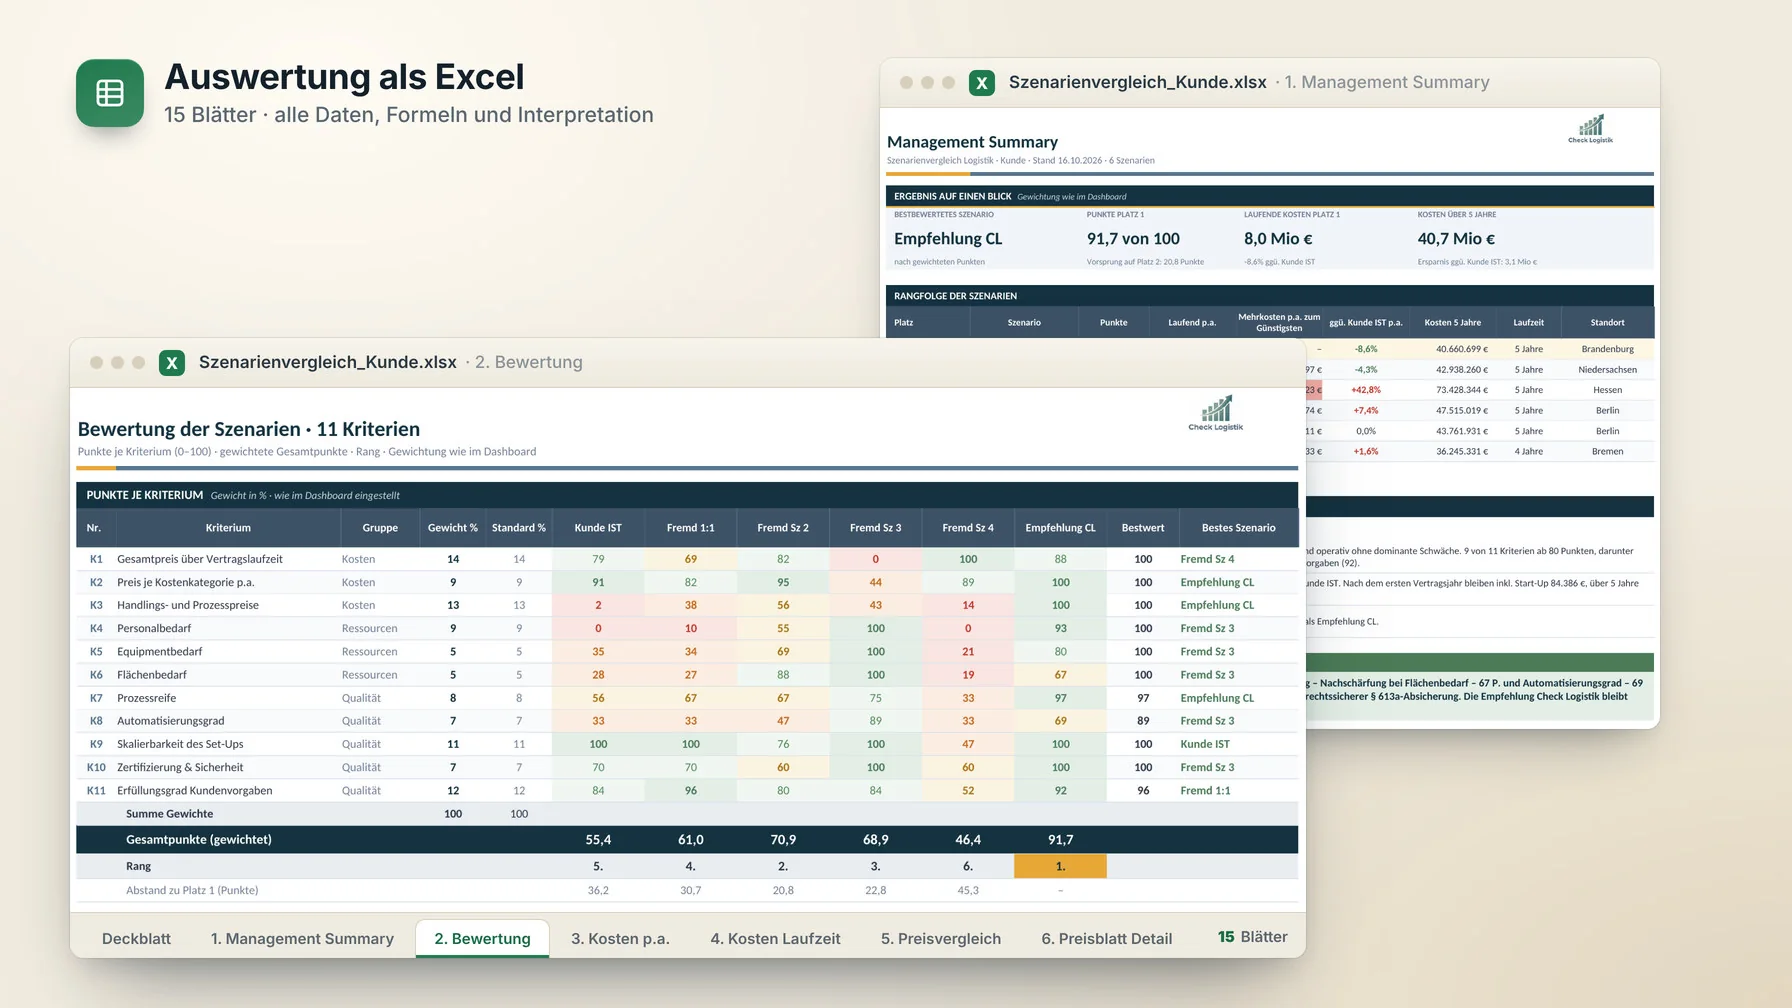Click K11 Erfüllungsgrad Kundenvorgaben criterion
The image size is (1792, 1008).
(194, 791)
